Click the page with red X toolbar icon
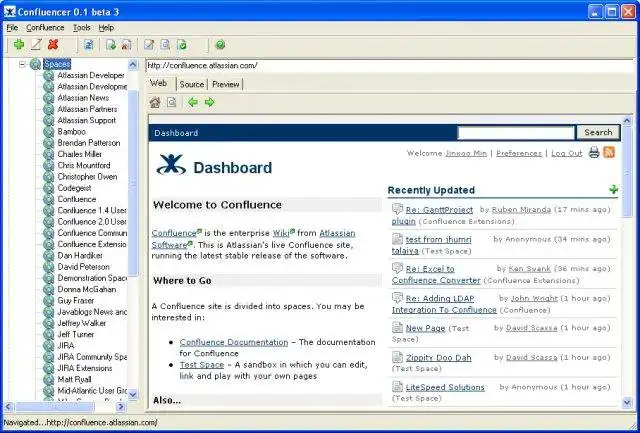The height and width of the screenshot is (433, 640). pos(126,44)
